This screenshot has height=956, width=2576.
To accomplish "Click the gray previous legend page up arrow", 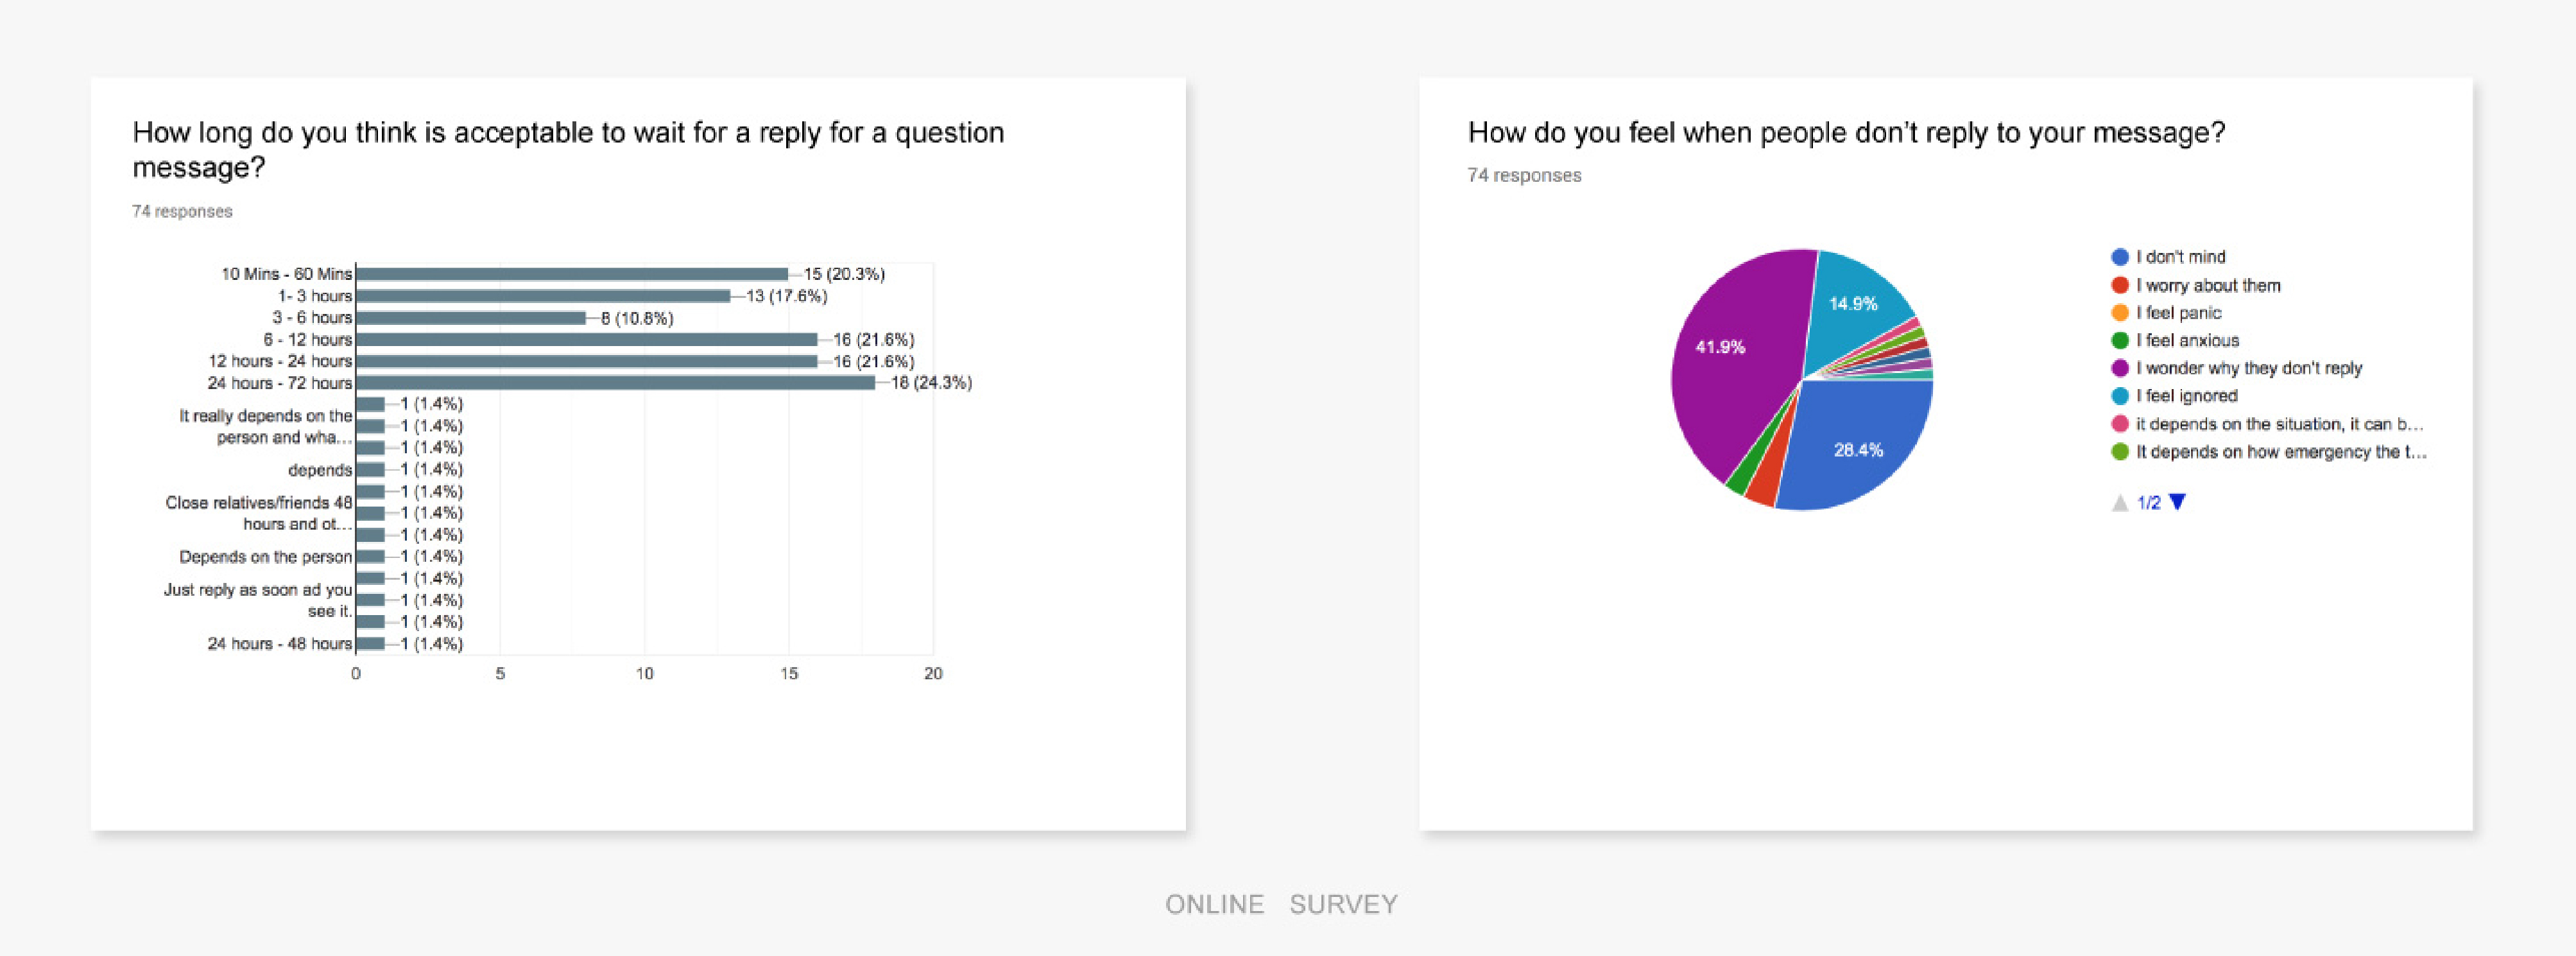I will click(2119, 503).
